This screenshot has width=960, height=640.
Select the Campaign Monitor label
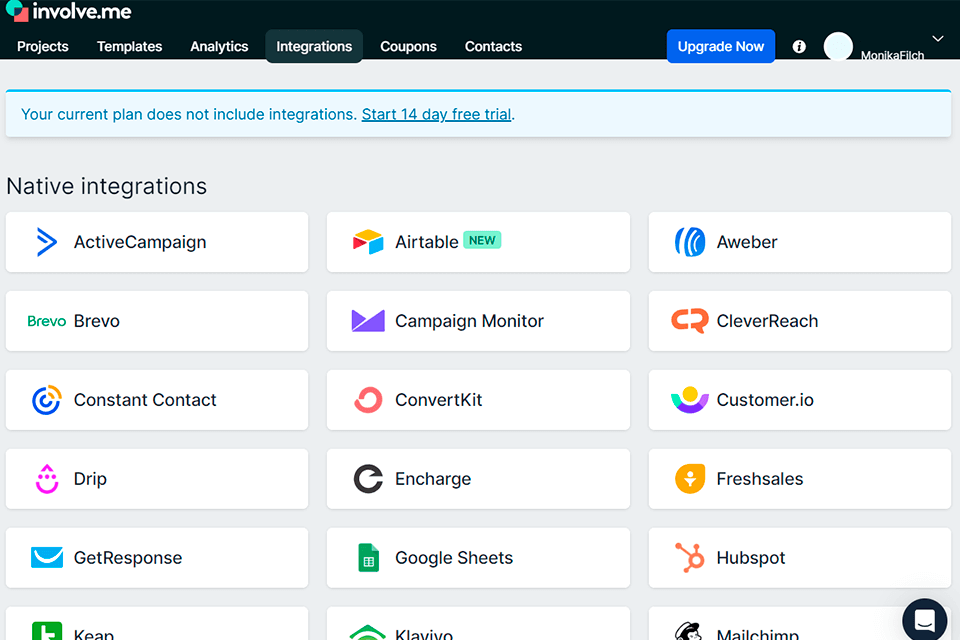469,321
